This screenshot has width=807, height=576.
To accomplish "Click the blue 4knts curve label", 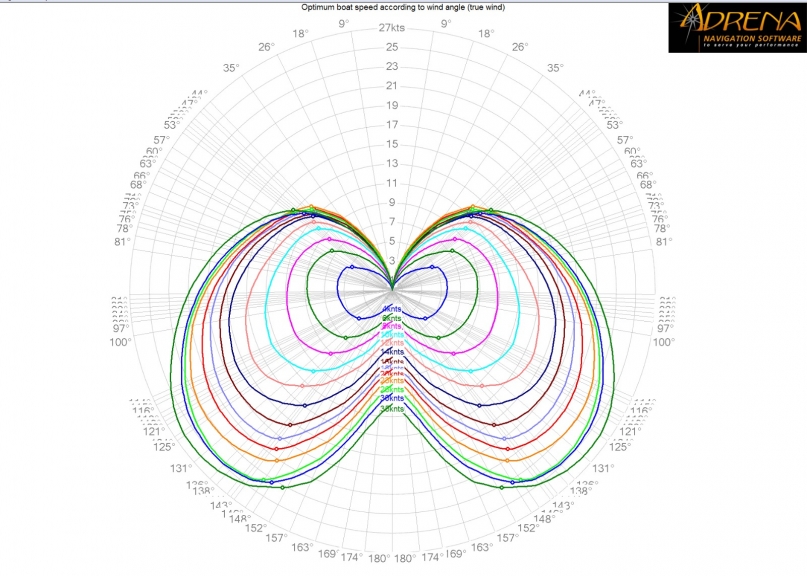I will (x=392, y=309).
